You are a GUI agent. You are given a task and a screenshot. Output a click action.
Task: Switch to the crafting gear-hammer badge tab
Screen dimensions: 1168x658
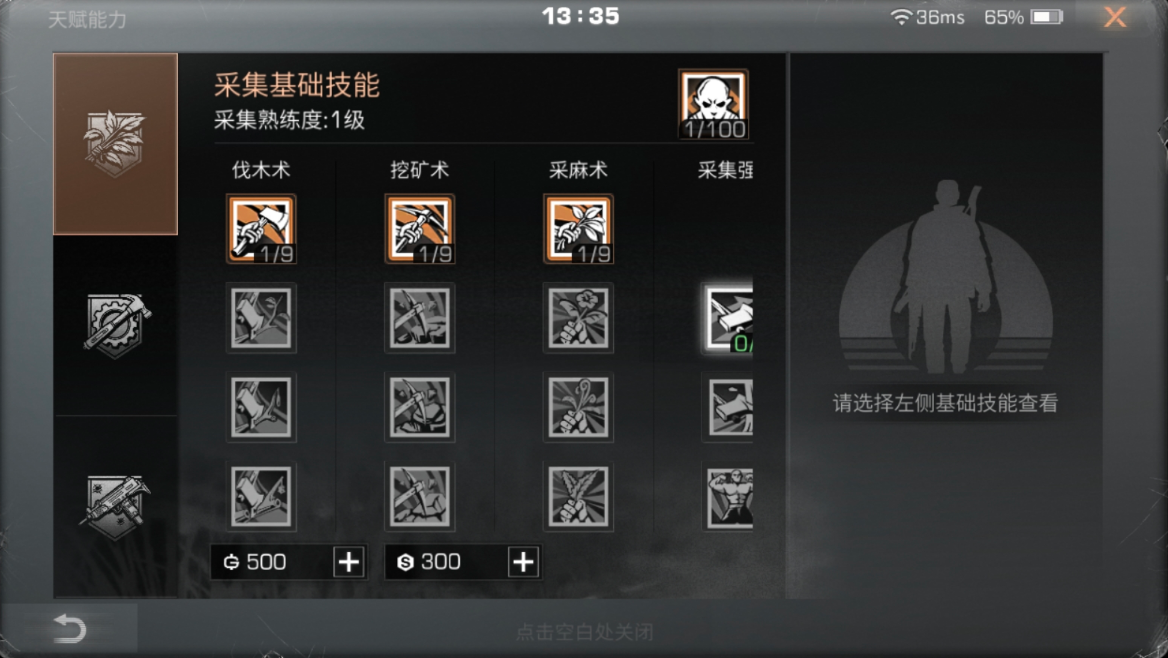coord(115,325)
